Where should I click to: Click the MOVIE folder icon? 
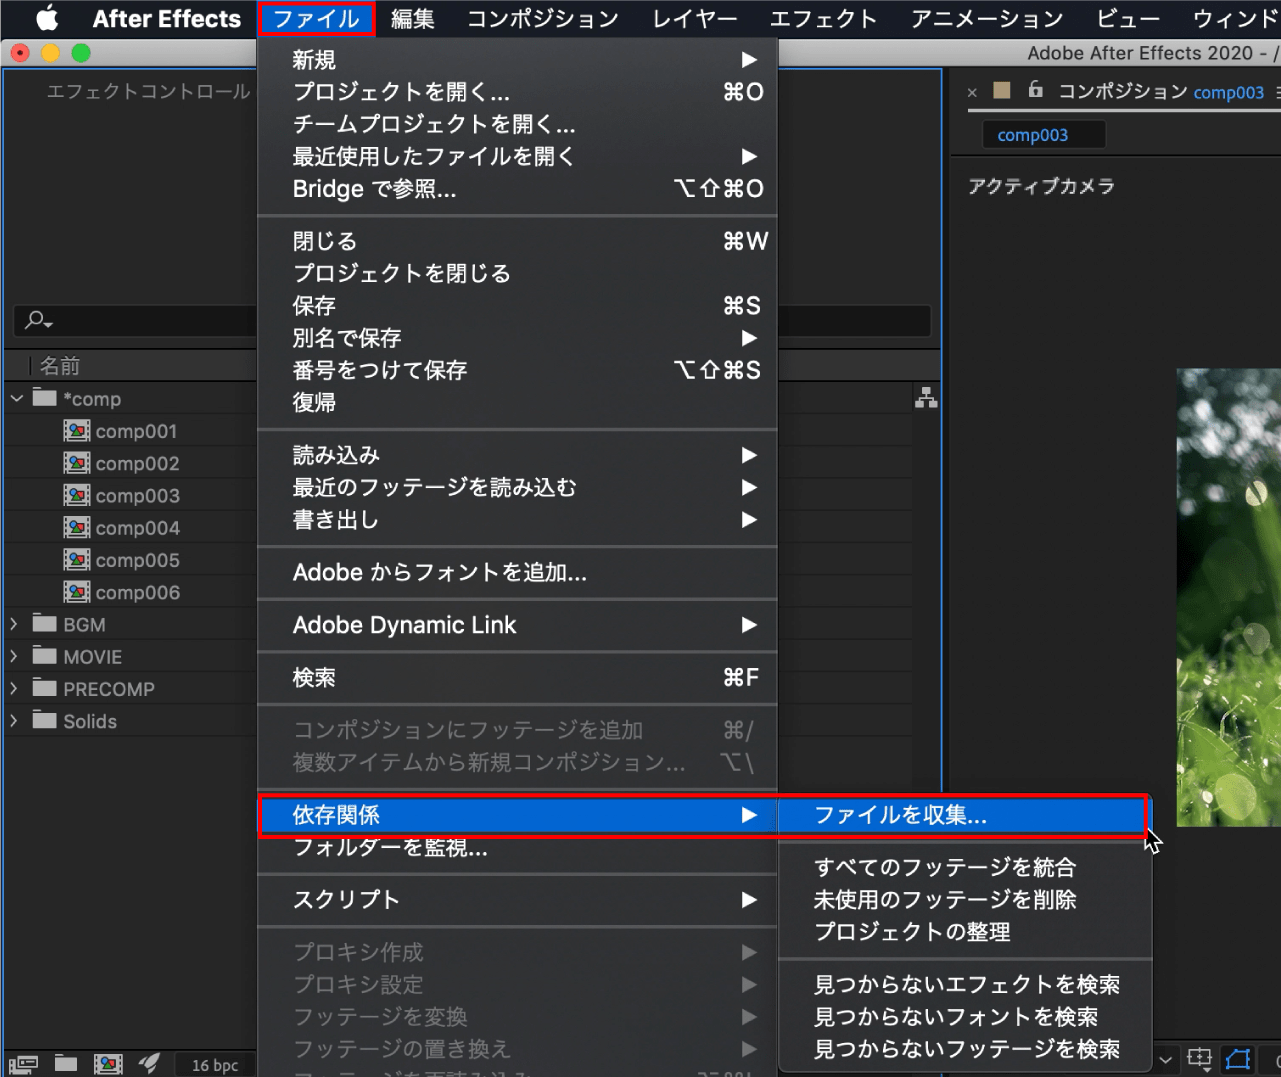(44, 656)
